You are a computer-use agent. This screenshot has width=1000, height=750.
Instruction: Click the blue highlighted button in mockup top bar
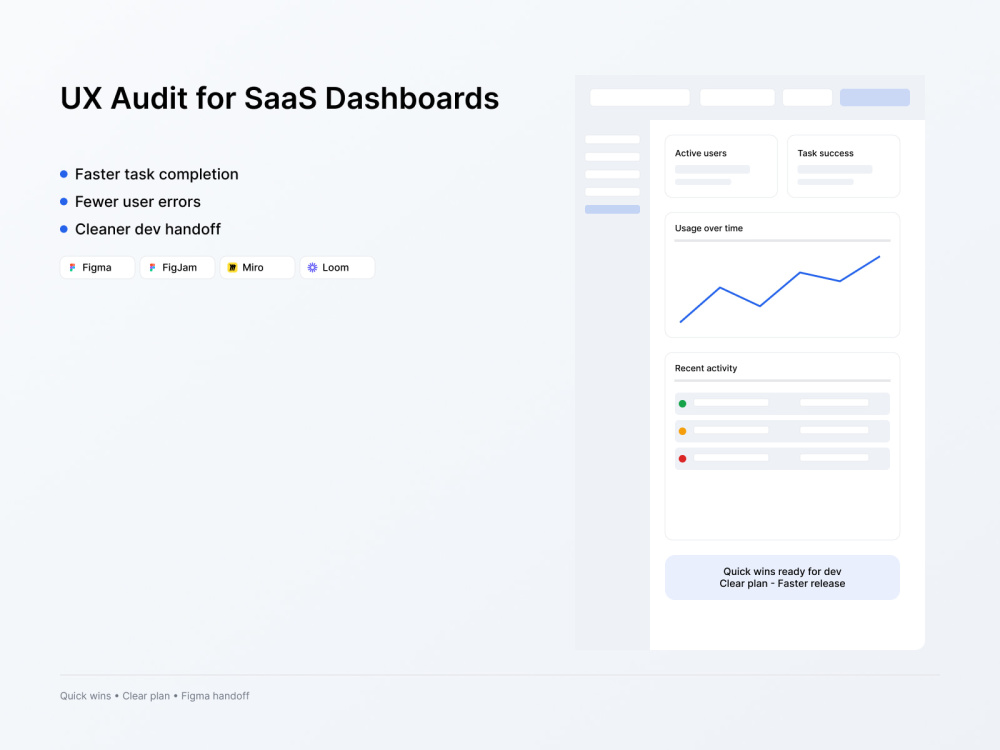[875, 98]
